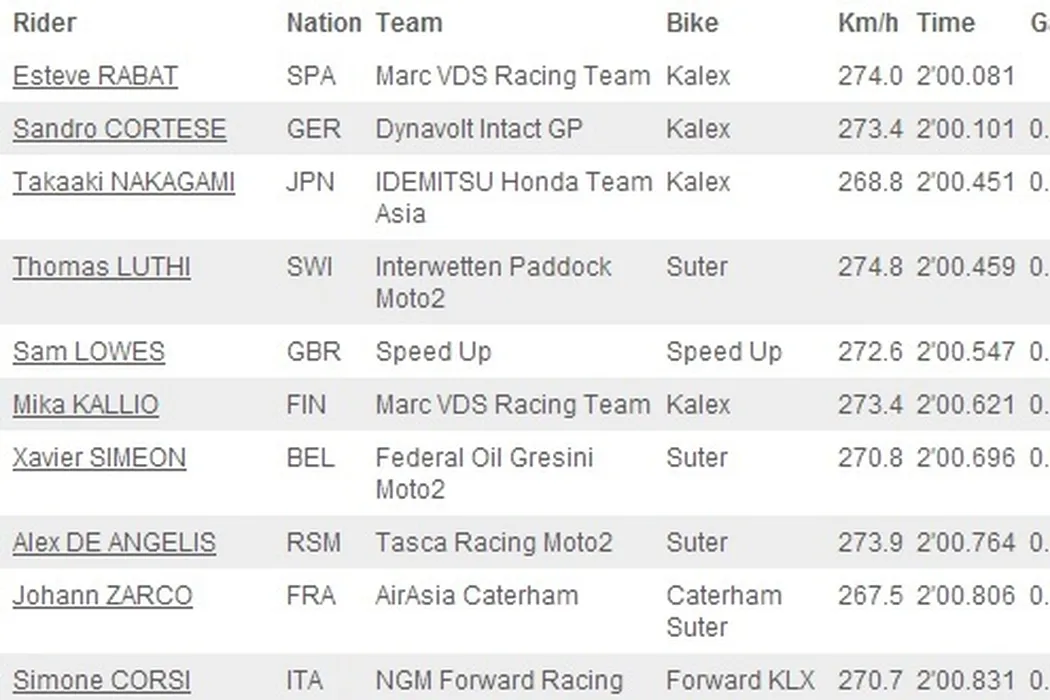The width and height of the screenshot is (1050, 700).
Task: Click the Bike column header
Action: 692,23
